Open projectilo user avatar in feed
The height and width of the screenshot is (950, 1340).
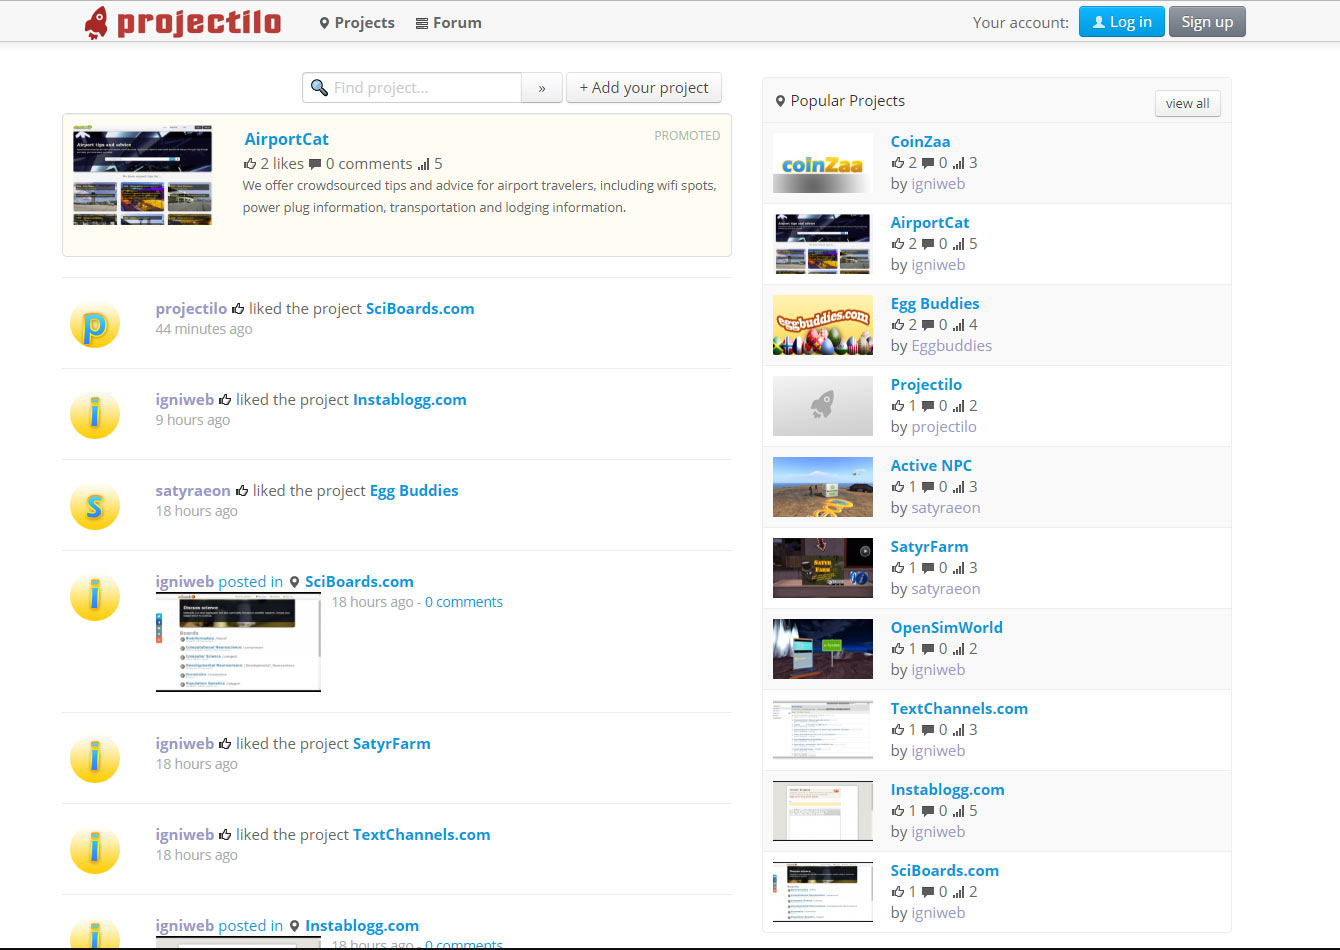pyautogui.click(x=95, y=324)
